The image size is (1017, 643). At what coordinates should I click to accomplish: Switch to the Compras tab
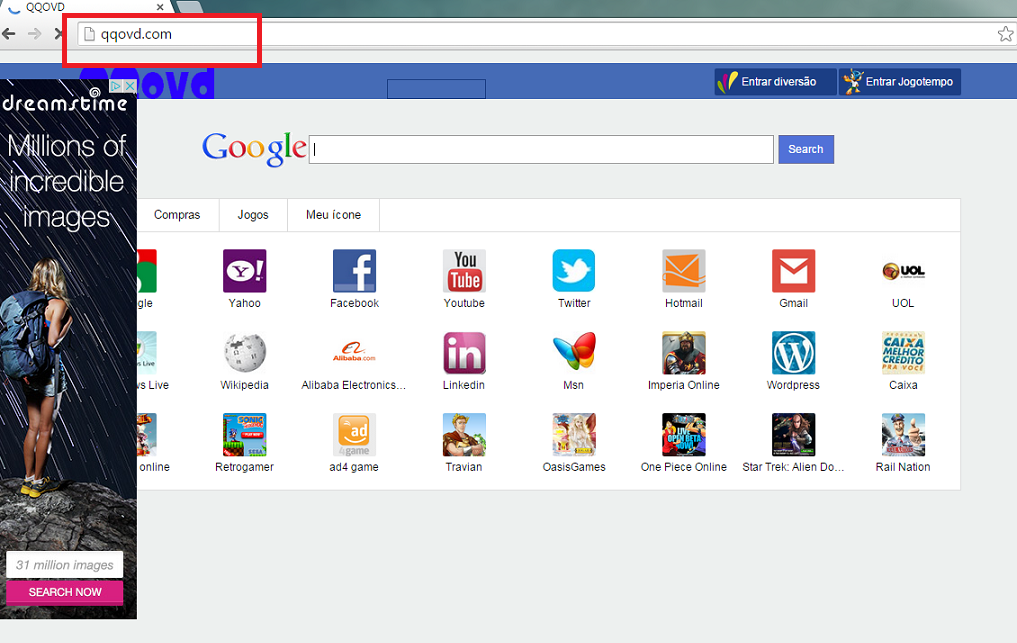[x=177, y=215]
